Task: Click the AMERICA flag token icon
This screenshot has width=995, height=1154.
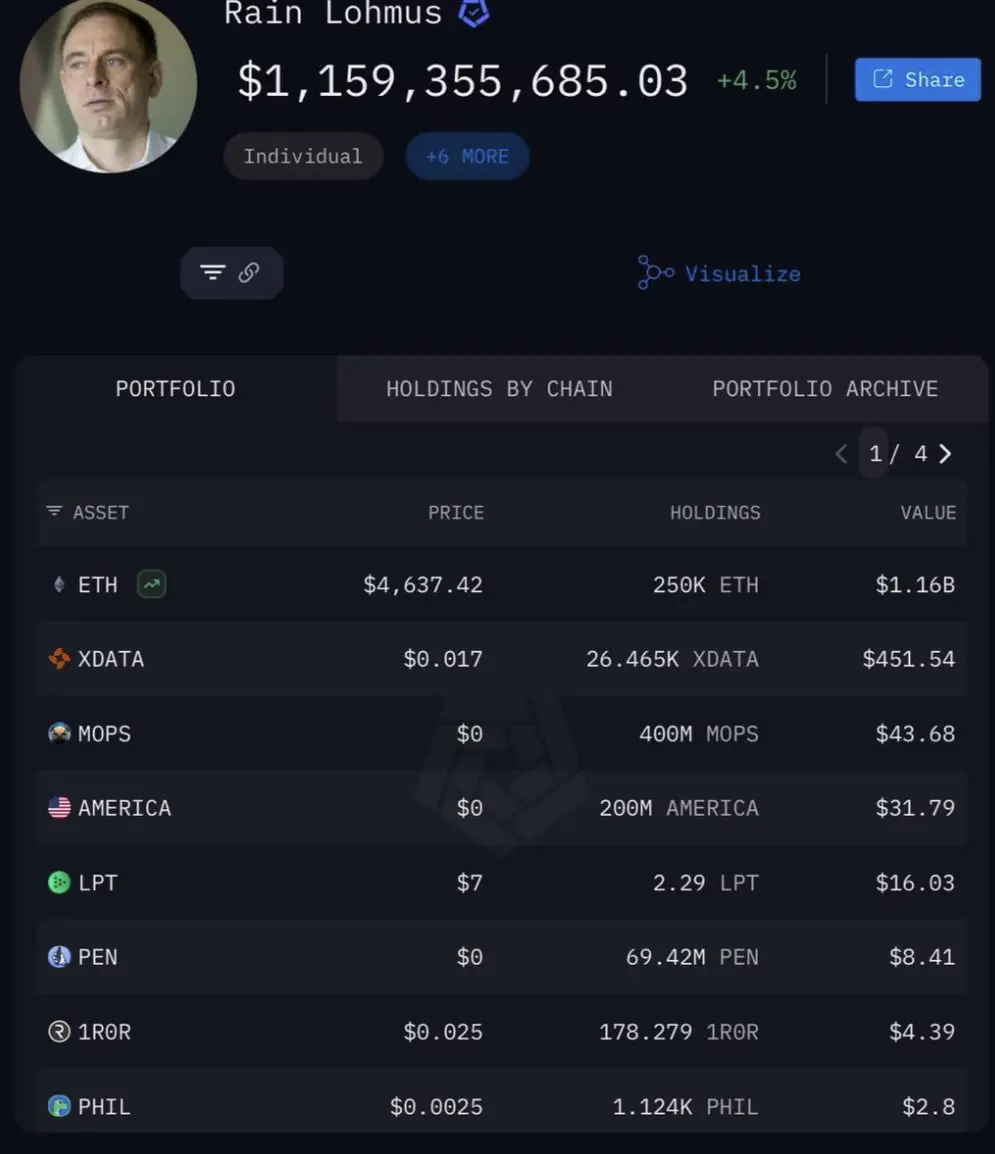Action: pos(59,807)
